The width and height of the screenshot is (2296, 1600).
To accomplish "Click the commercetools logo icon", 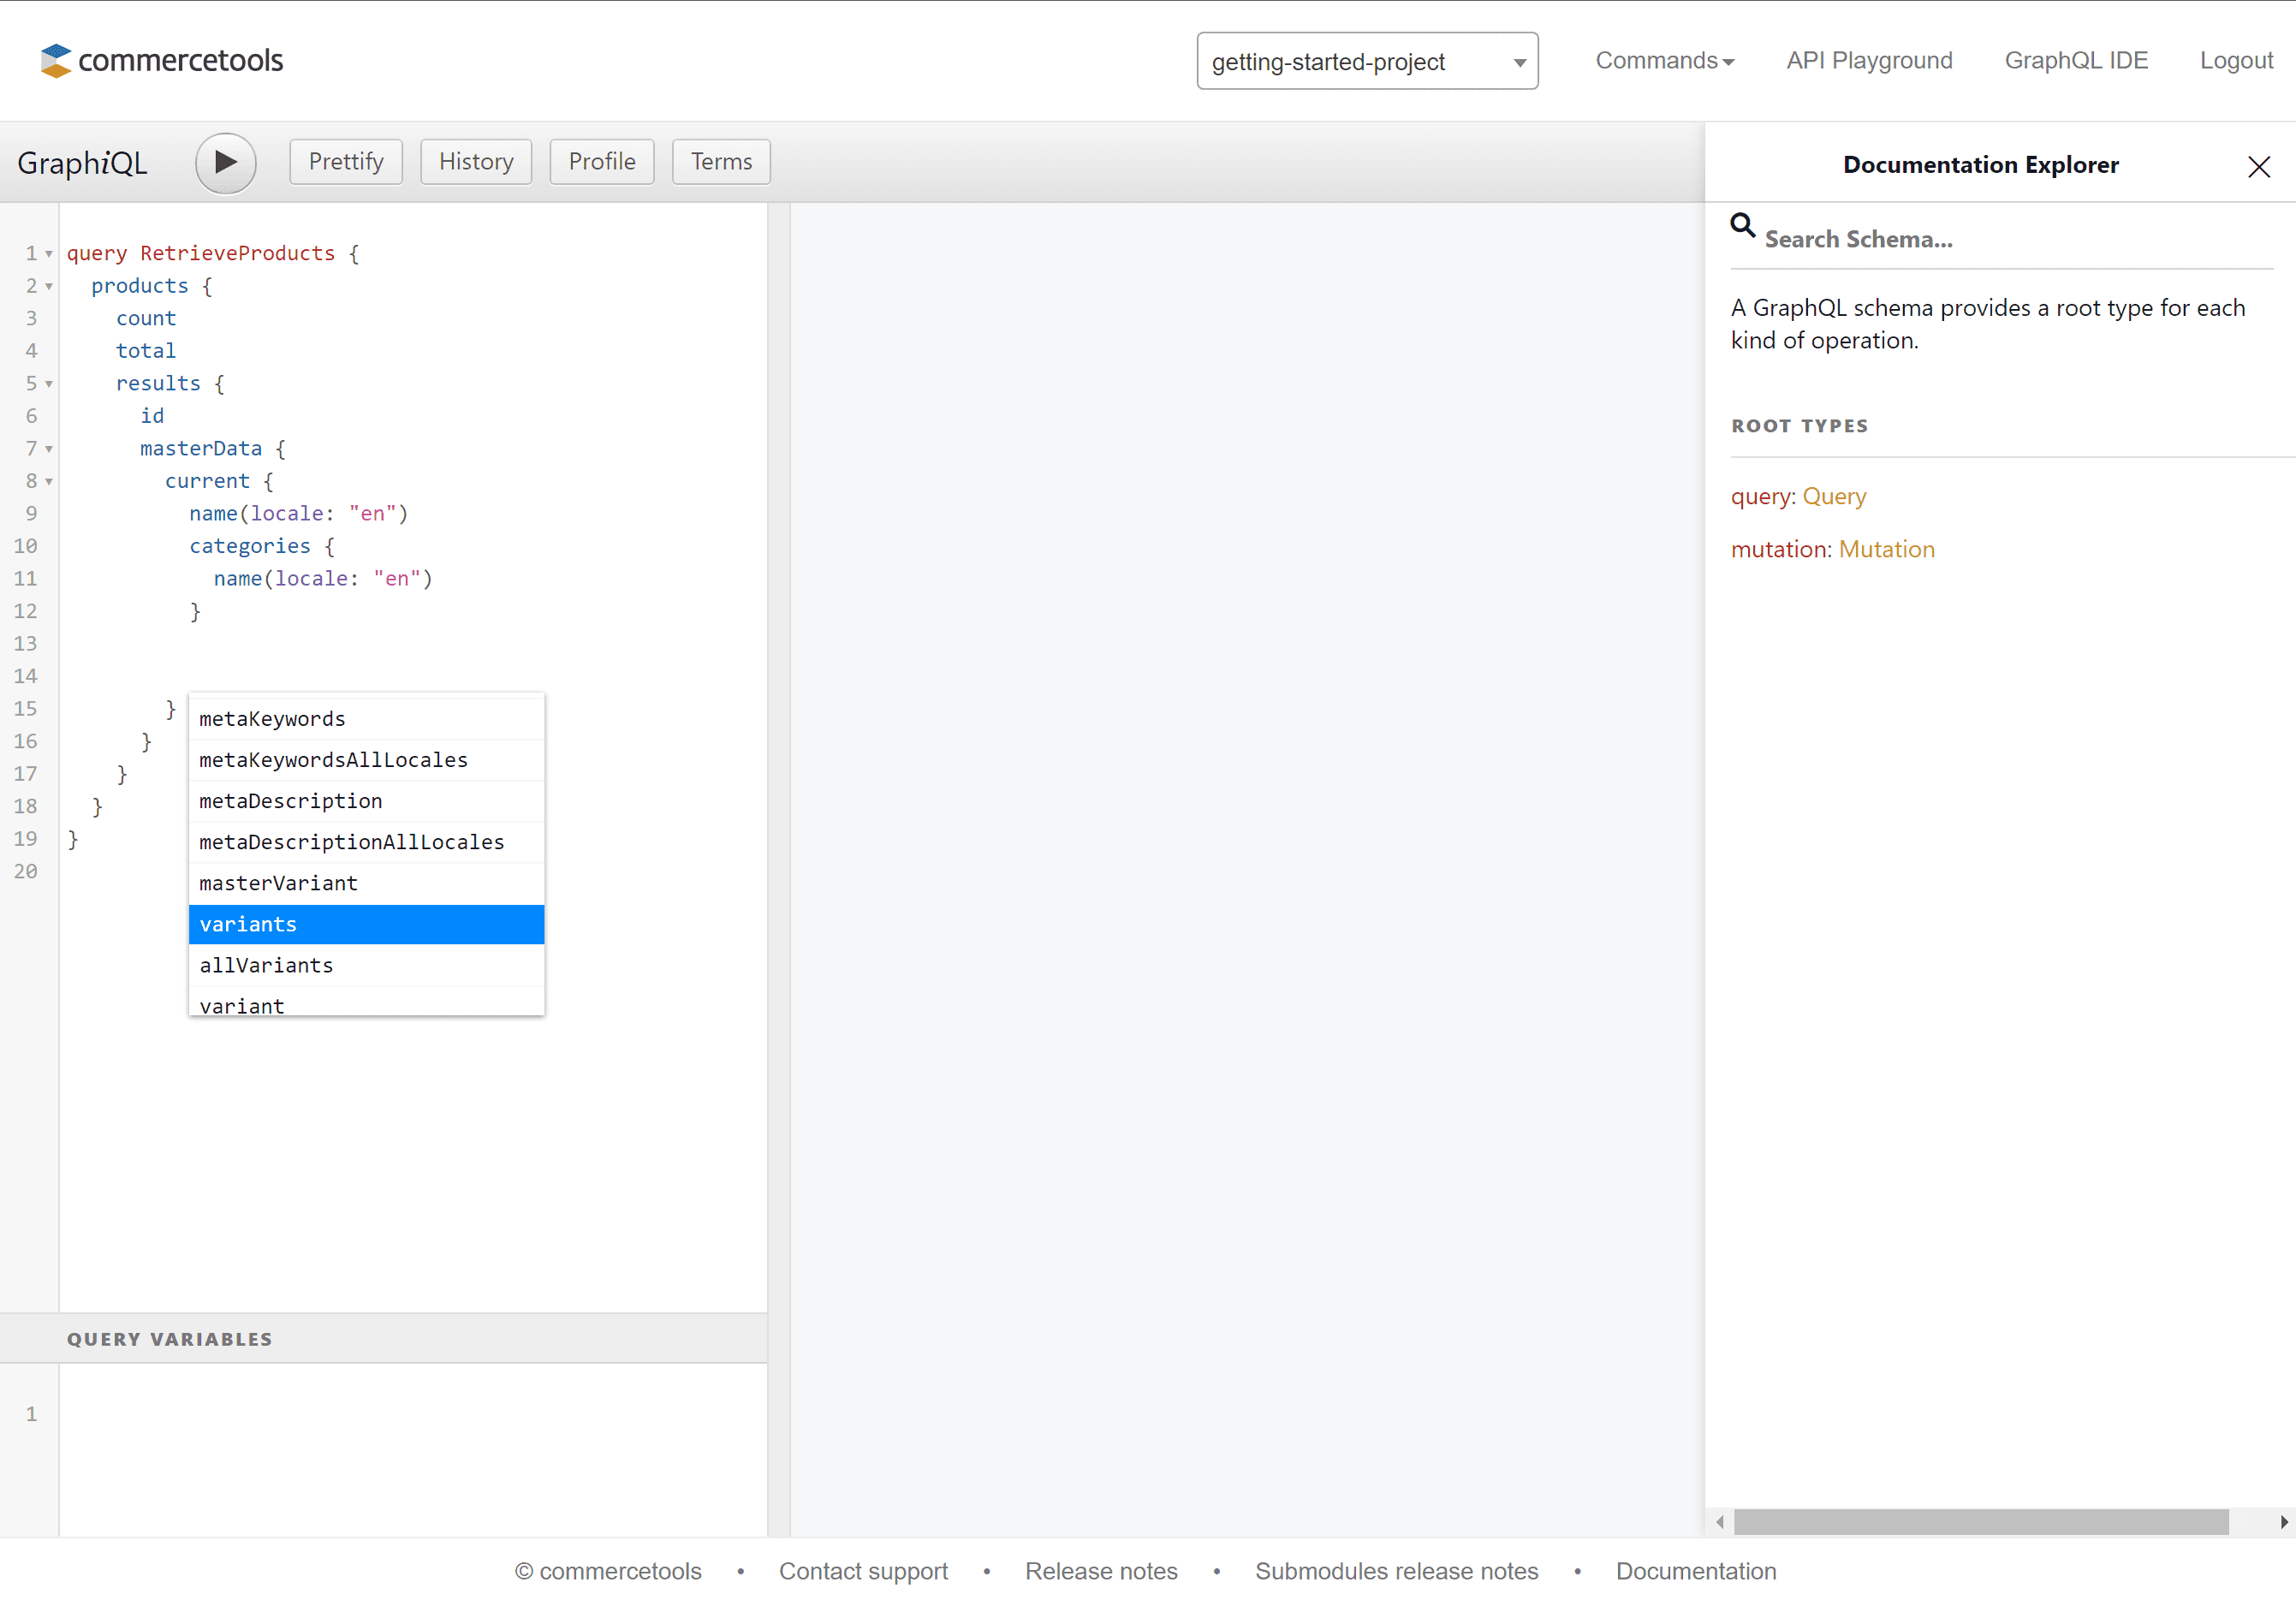I will [56, 61].
